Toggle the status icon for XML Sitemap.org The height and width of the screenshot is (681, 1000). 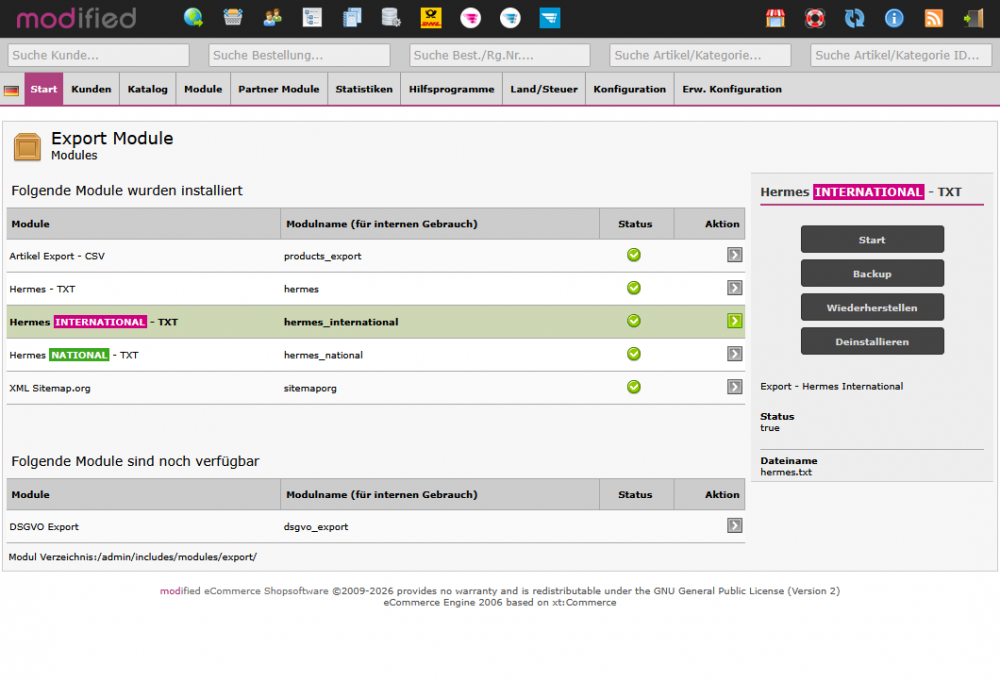pyautogui.click(x=633, y=387)
